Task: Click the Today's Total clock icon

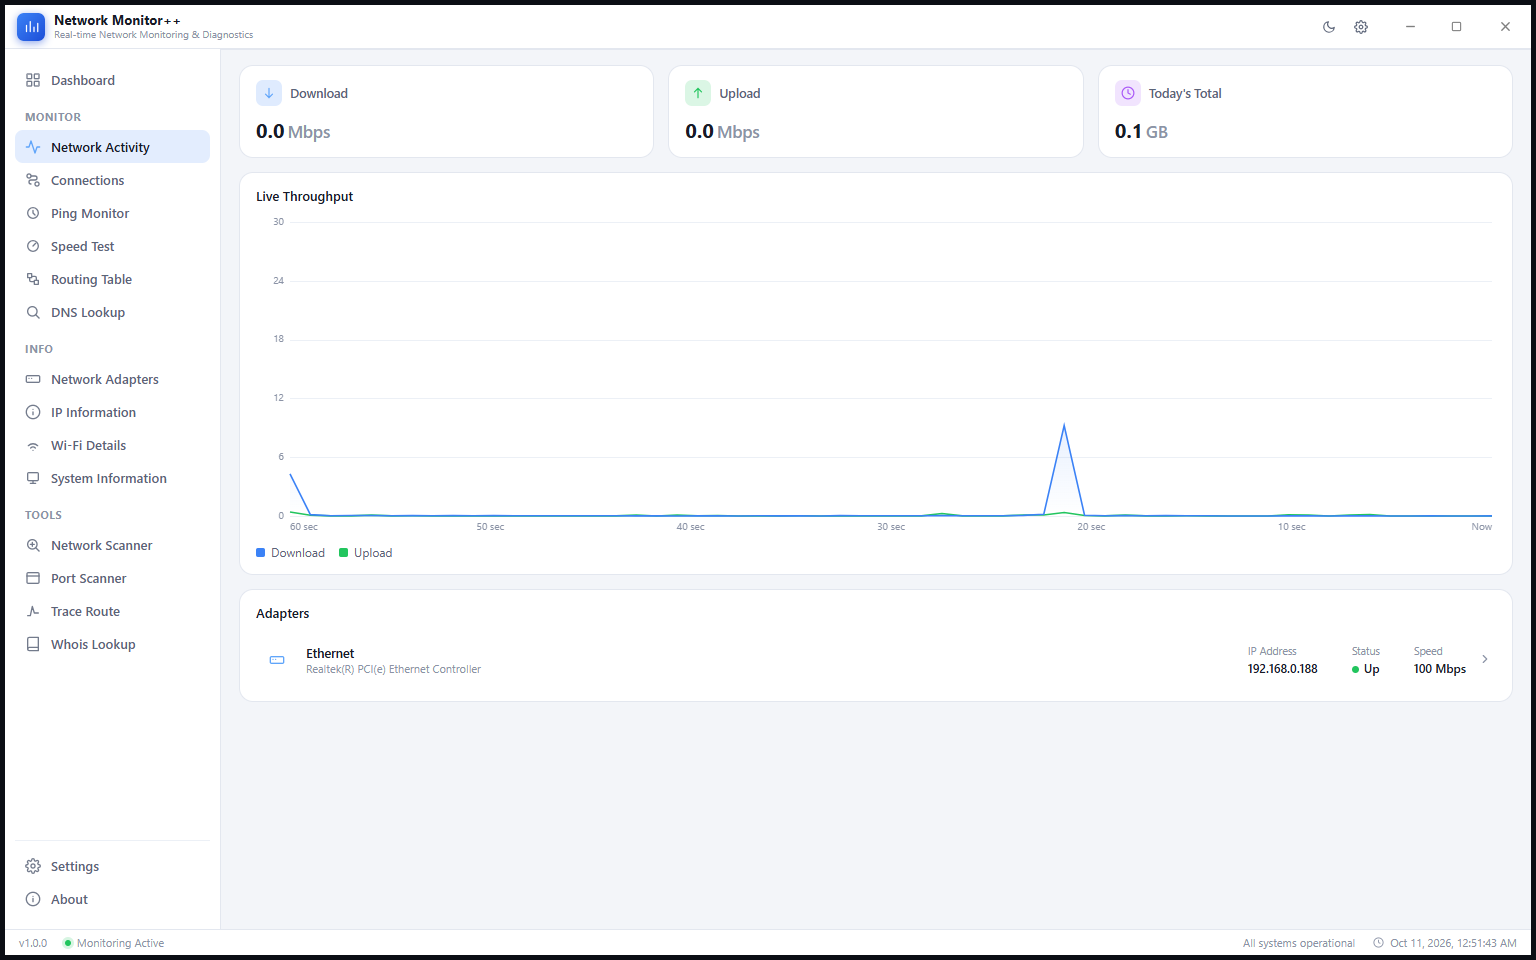Action: 1128,93
